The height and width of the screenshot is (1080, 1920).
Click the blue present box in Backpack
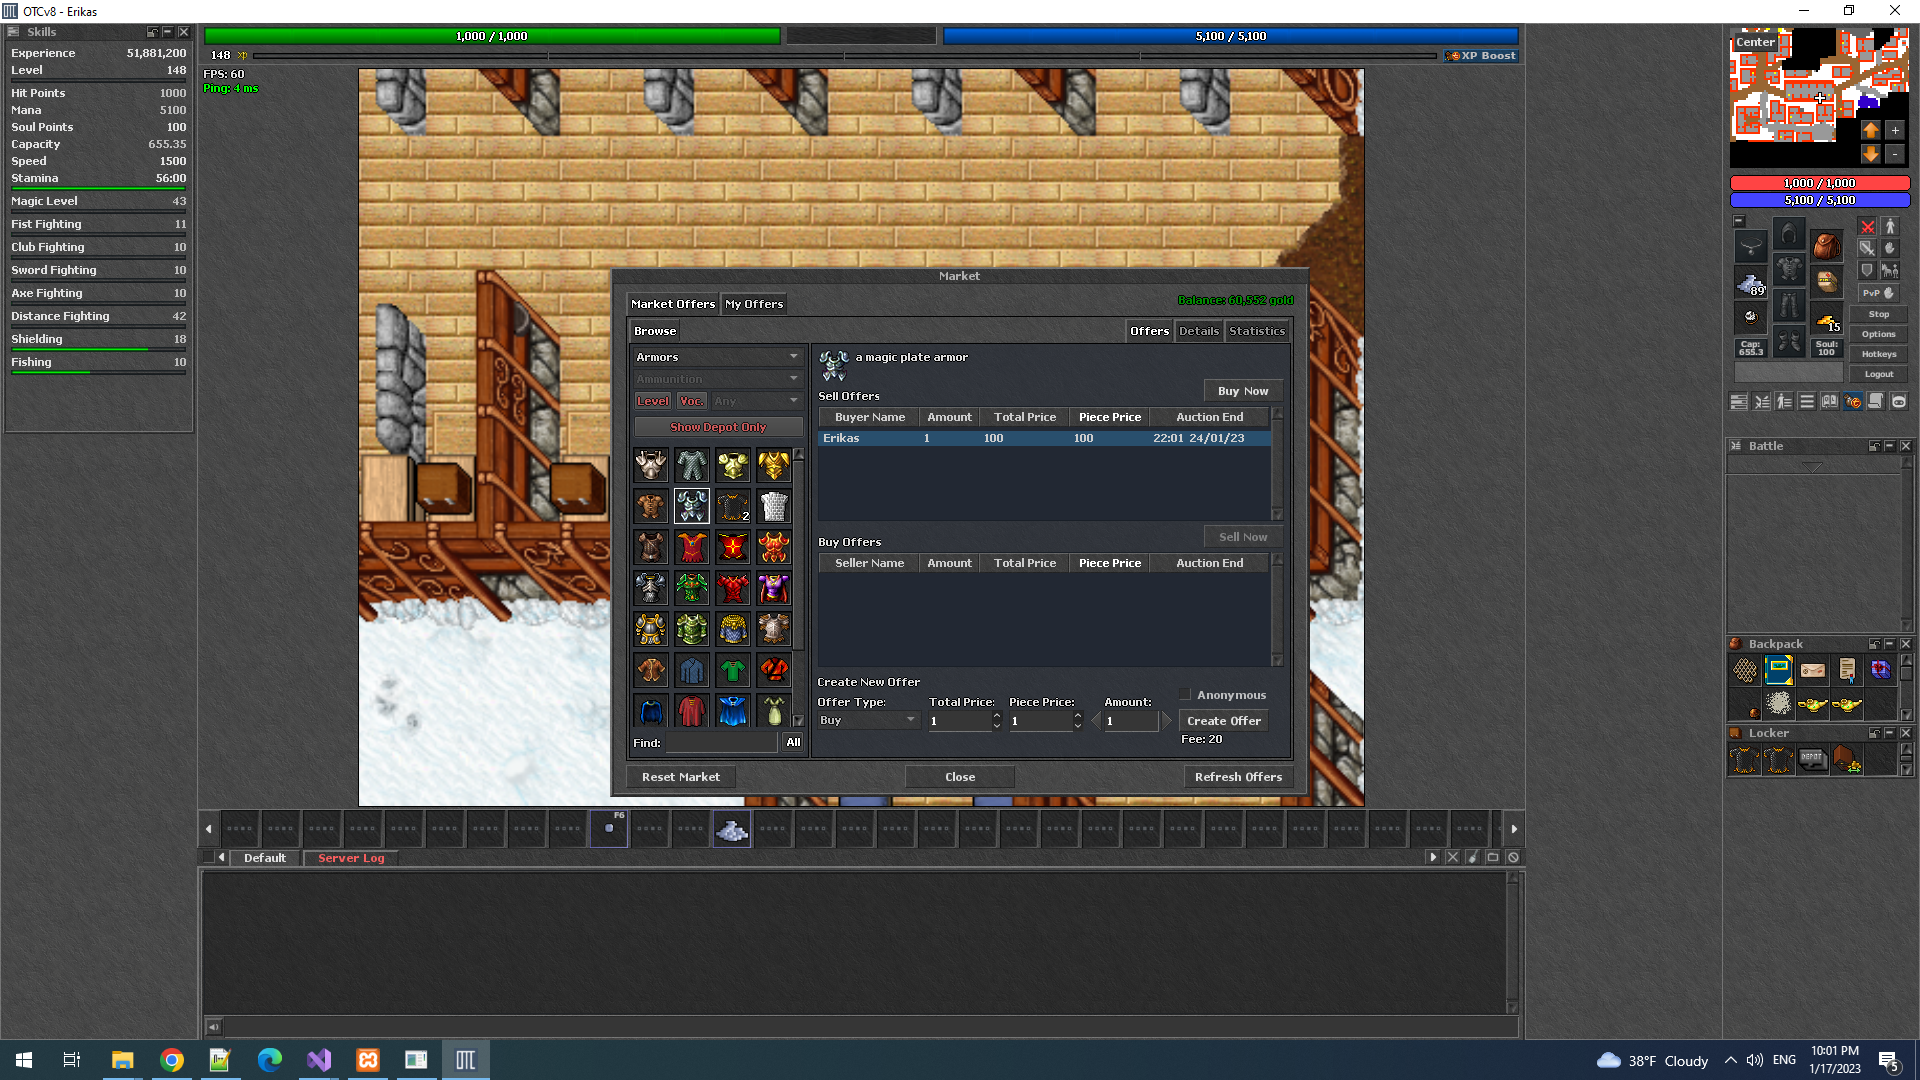click(x=1881, y=670)
